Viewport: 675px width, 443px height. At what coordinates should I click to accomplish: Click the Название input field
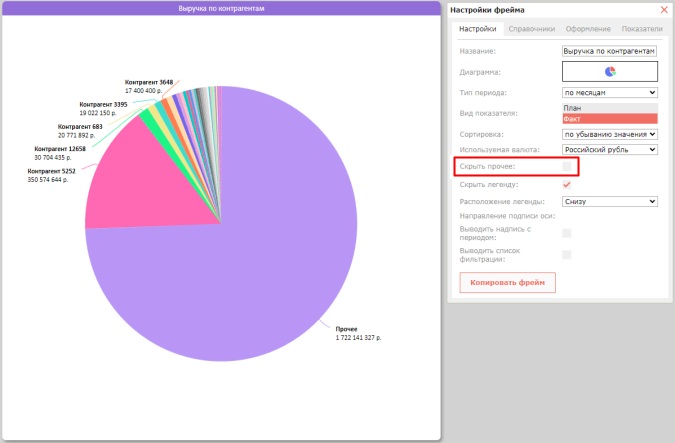click(x=609, y=51)
